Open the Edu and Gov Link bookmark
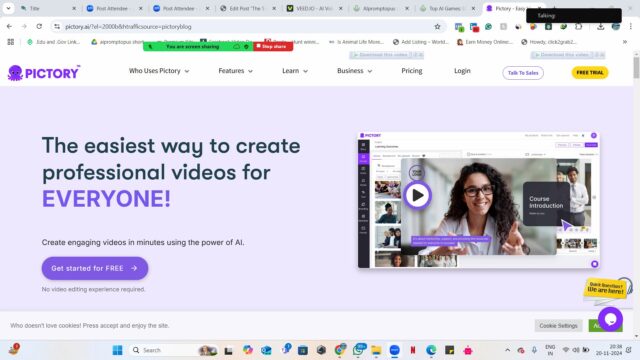This screenshot has width=640, height=360. 53,42
